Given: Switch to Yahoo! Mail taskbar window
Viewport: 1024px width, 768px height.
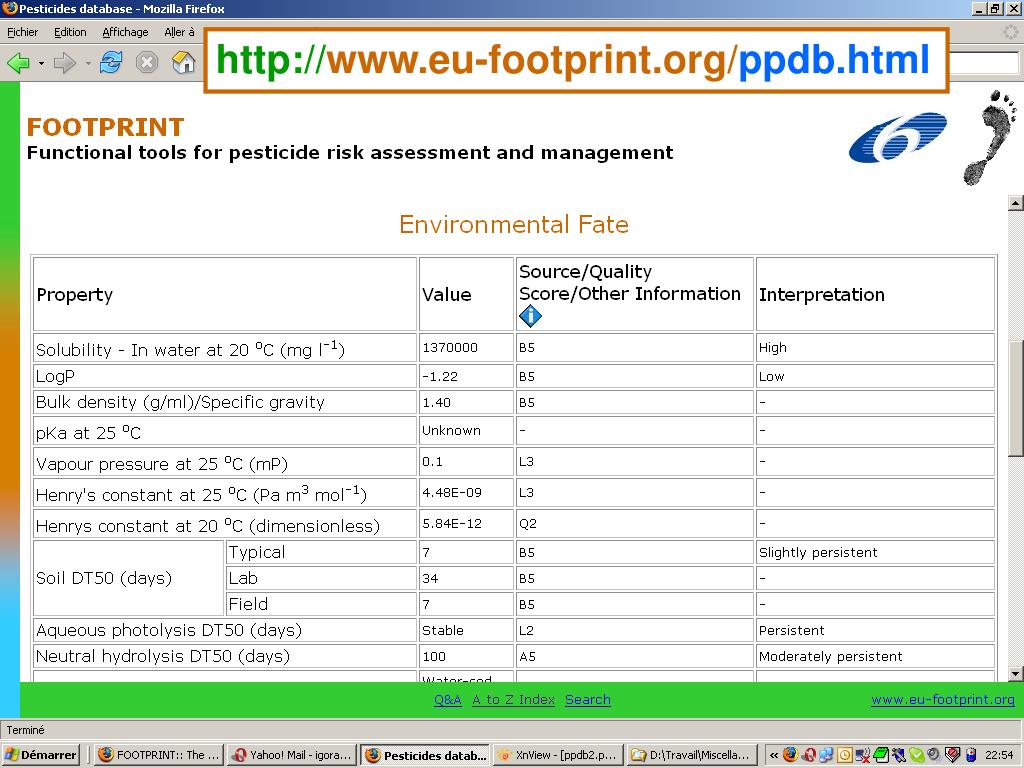Looking at the screenshot, I should (x=292, y=755).
